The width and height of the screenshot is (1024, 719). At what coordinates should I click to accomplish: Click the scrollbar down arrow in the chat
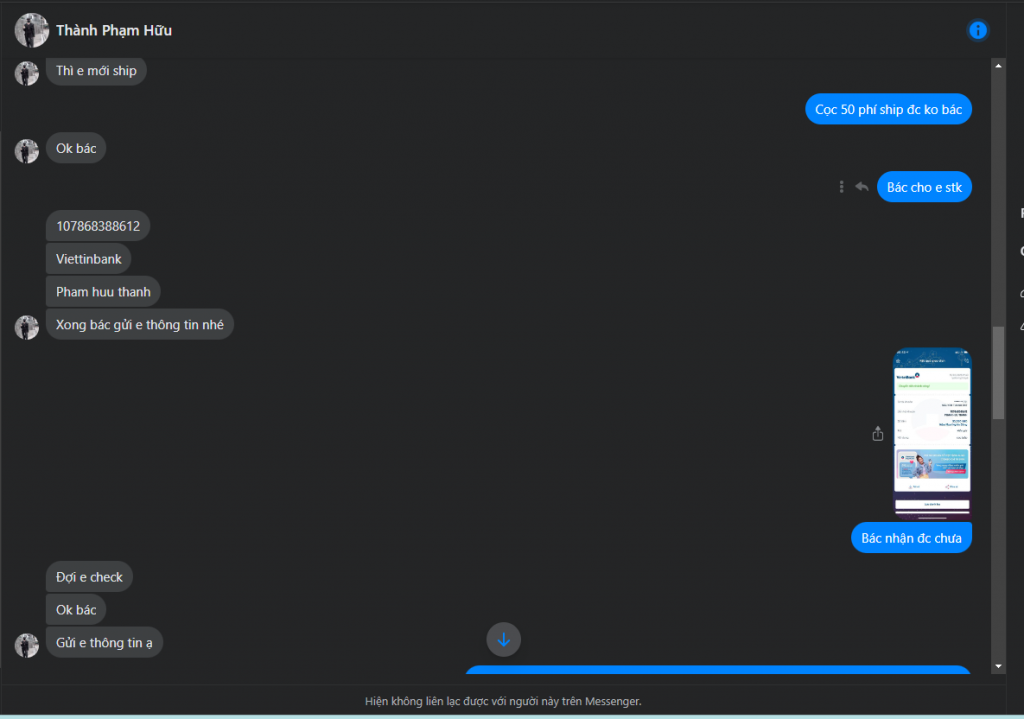point(998,667)
